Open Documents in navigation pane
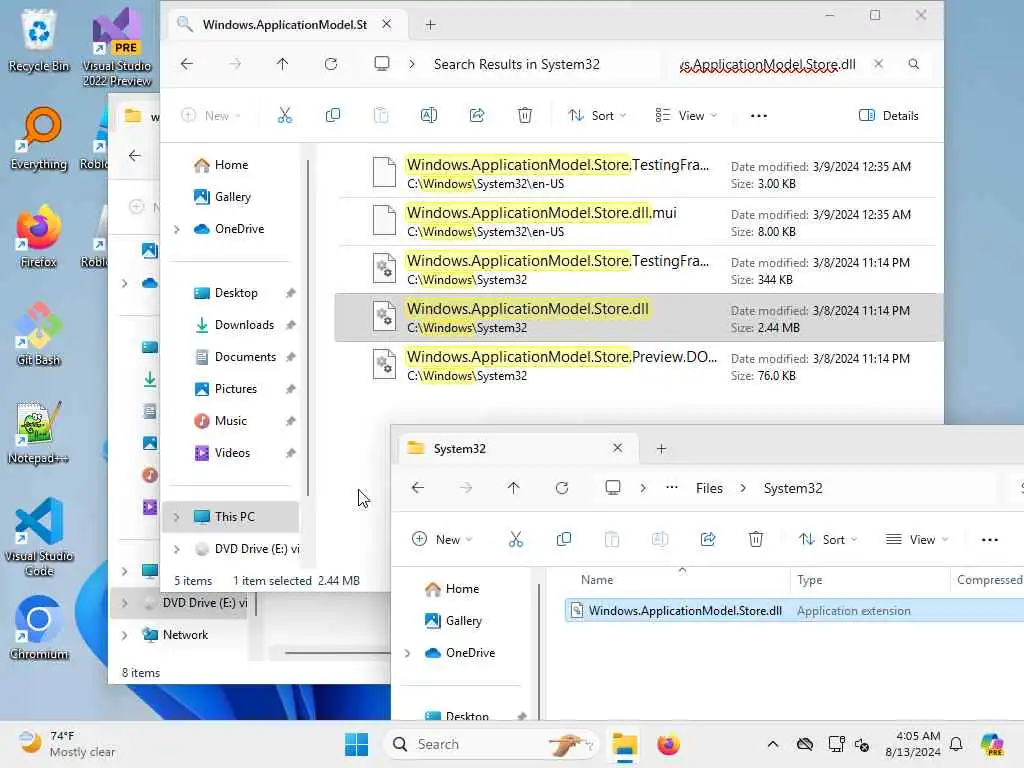This screenshot has width=1024, height=768. pos(245,357)
